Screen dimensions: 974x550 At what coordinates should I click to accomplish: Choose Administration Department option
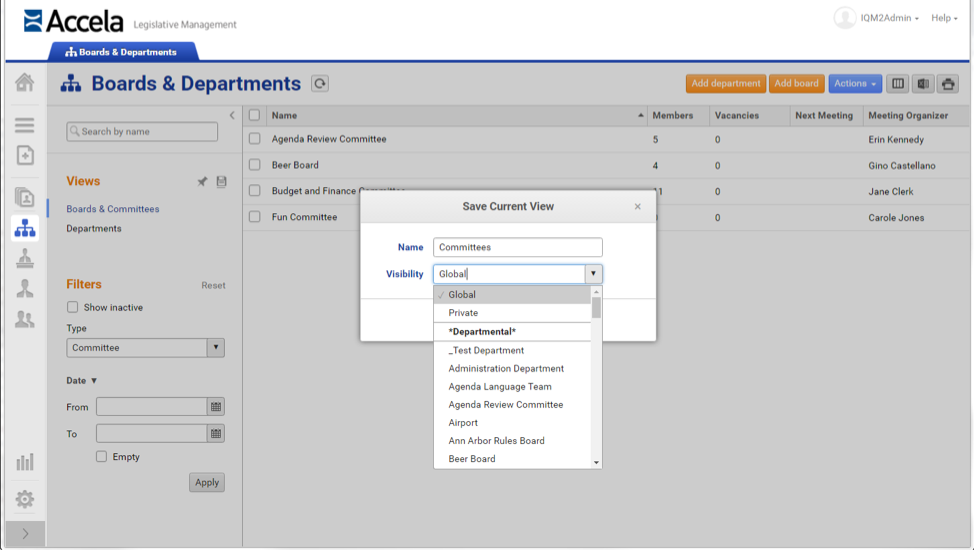(512, 368)
